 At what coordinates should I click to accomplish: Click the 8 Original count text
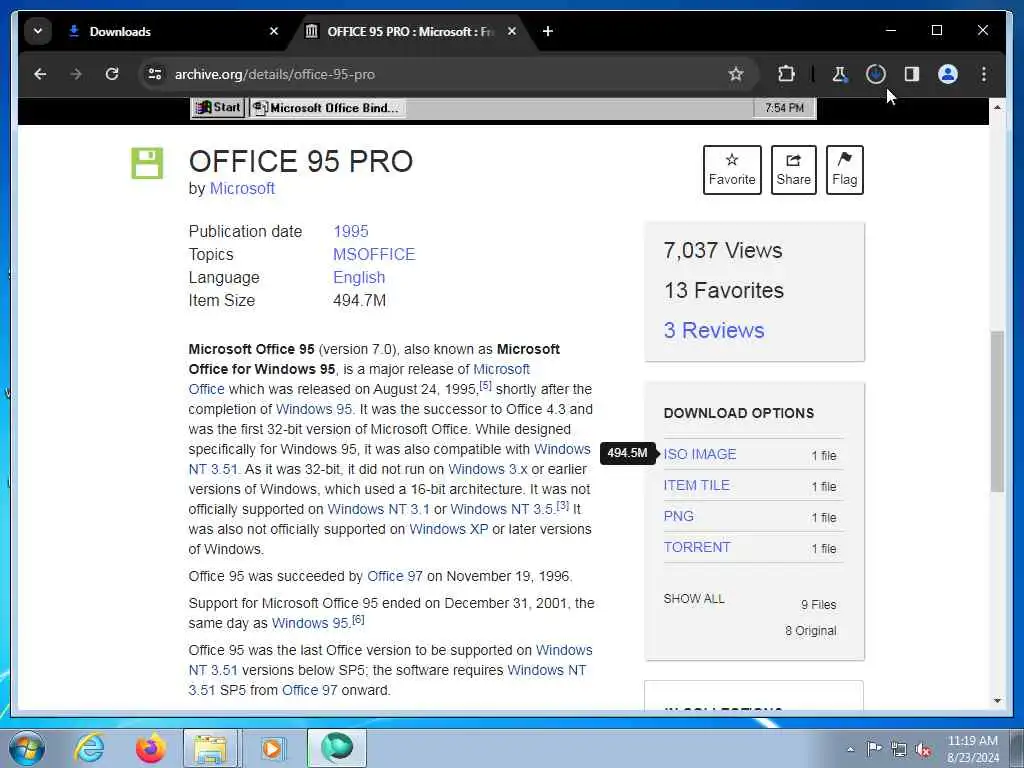[810, 631]
